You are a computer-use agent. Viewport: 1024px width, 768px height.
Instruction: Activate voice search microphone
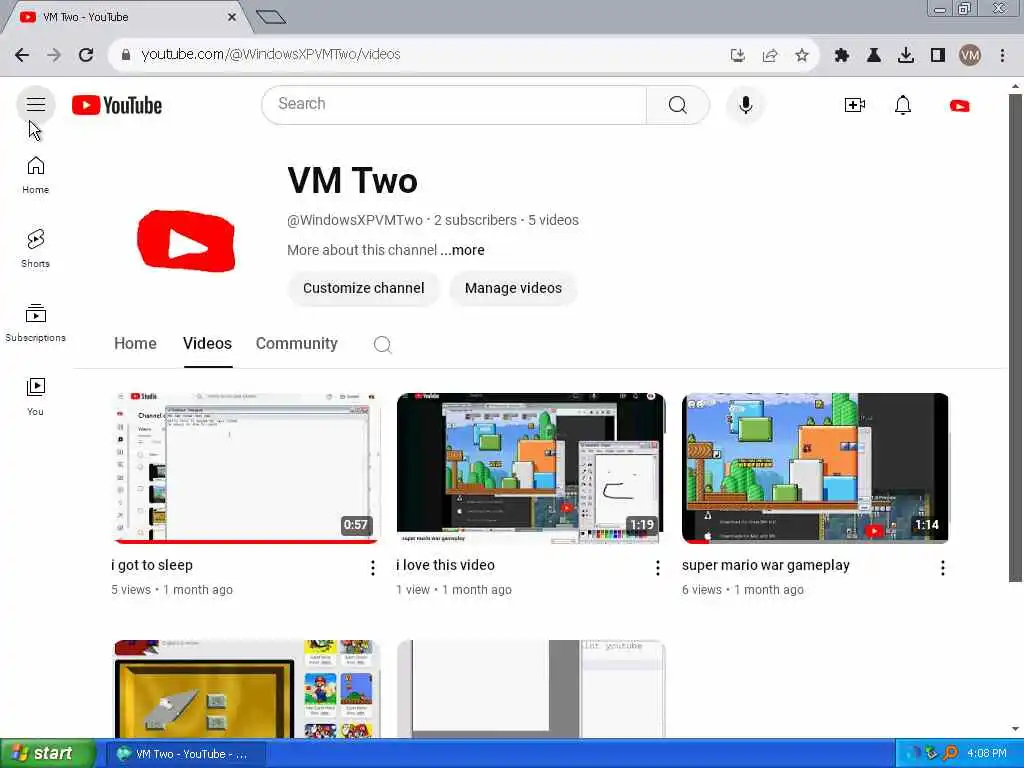745,104
